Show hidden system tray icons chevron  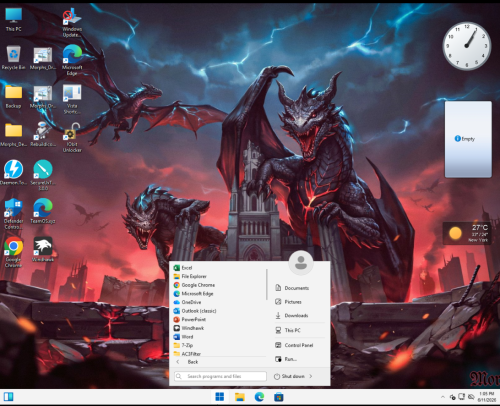coord(443,397)
